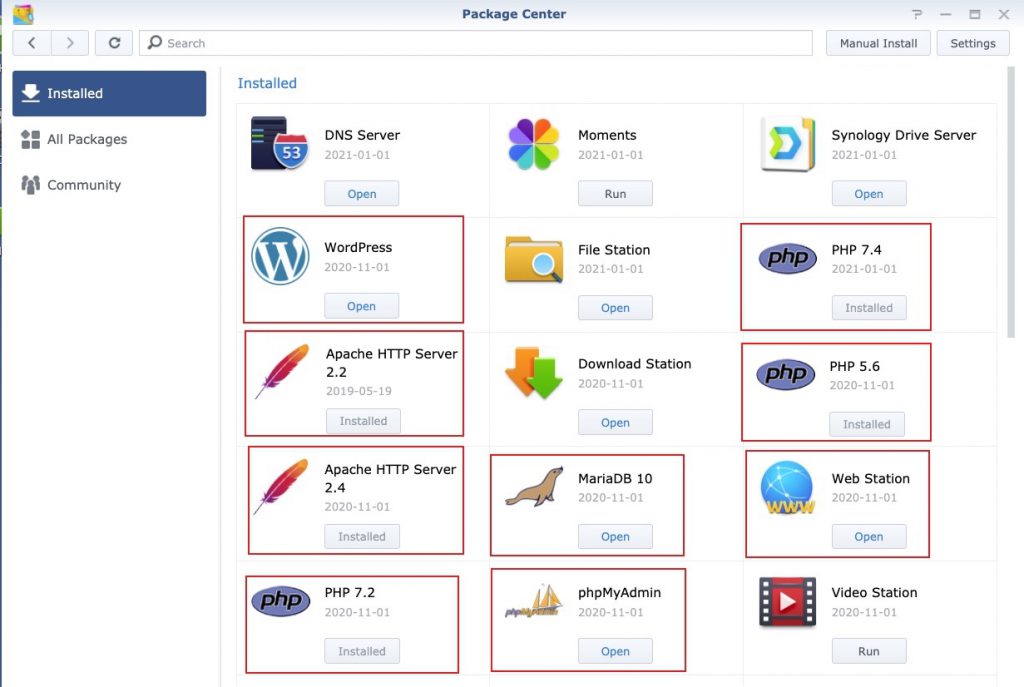
Task: Click the Web Station globe icon
Action: click(x=788, y=487)
